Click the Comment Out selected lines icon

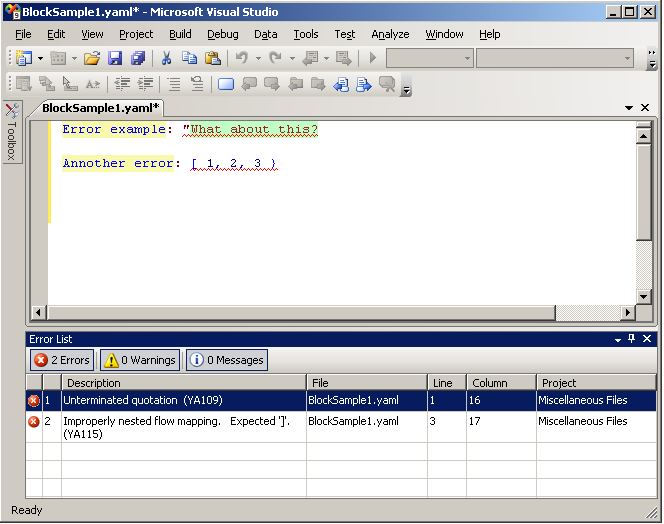point(174,84)
